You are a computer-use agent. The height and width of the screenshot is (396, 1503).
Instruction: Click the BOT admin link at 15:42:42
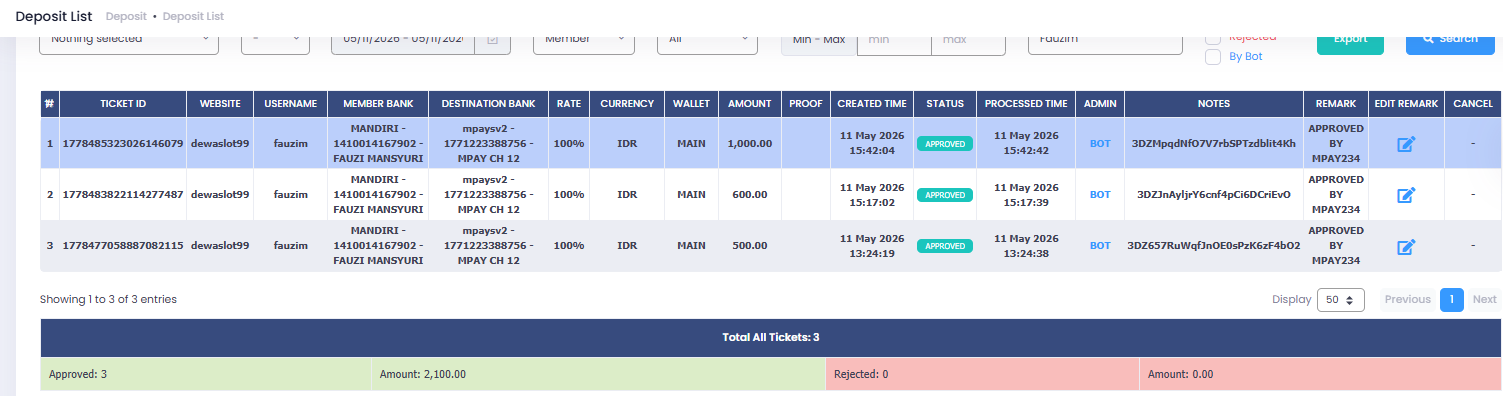[x=1100, y=144]
